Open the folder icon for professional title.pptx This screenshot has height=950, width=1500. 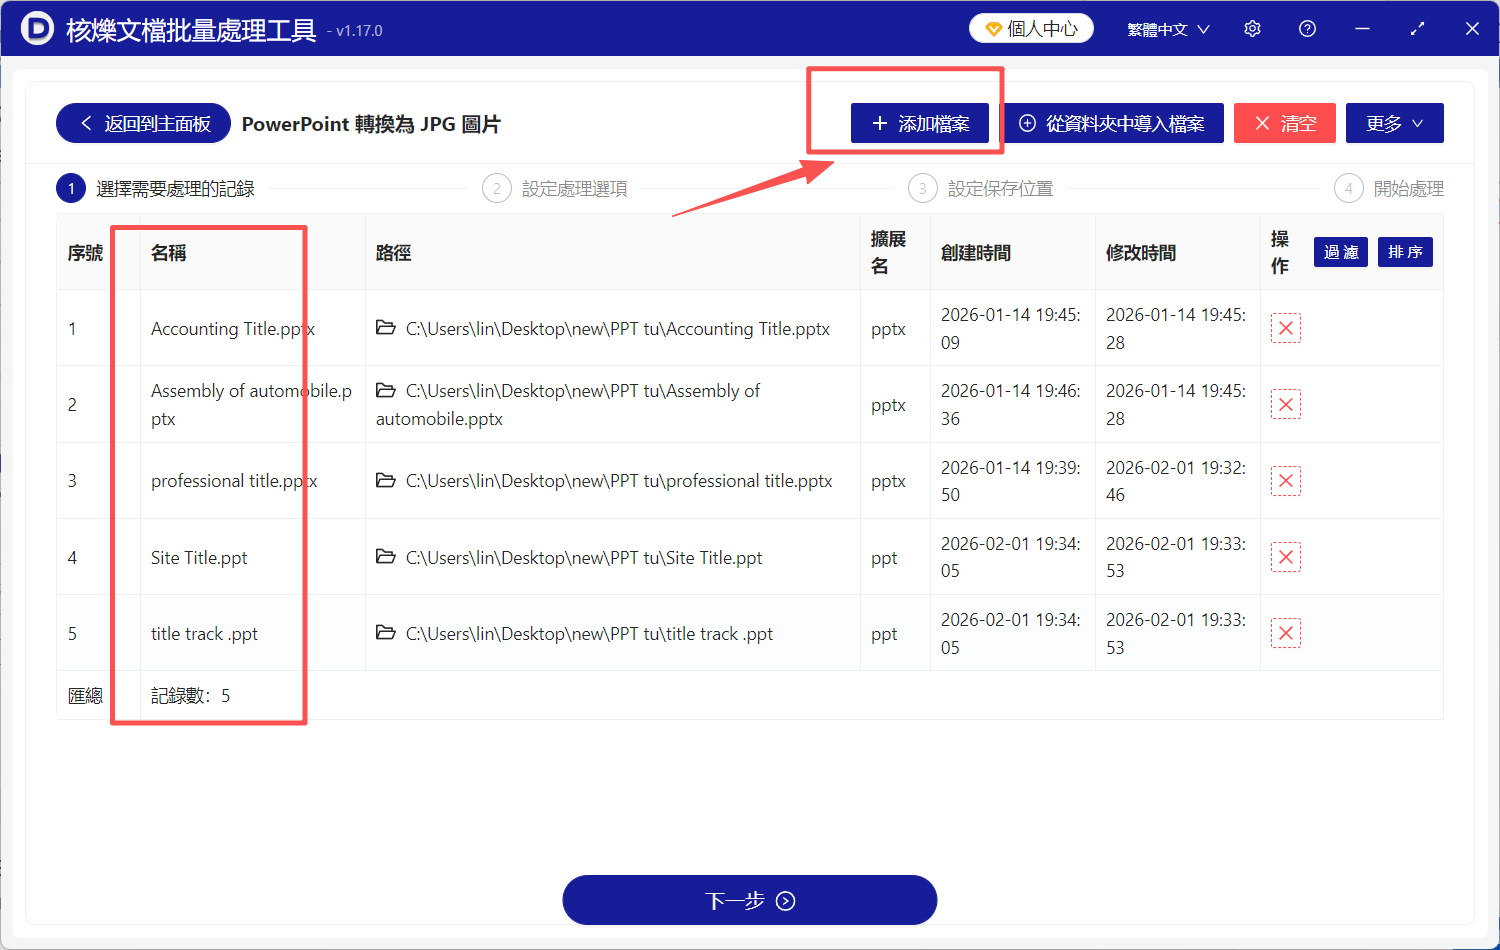(x=386, y=481)
